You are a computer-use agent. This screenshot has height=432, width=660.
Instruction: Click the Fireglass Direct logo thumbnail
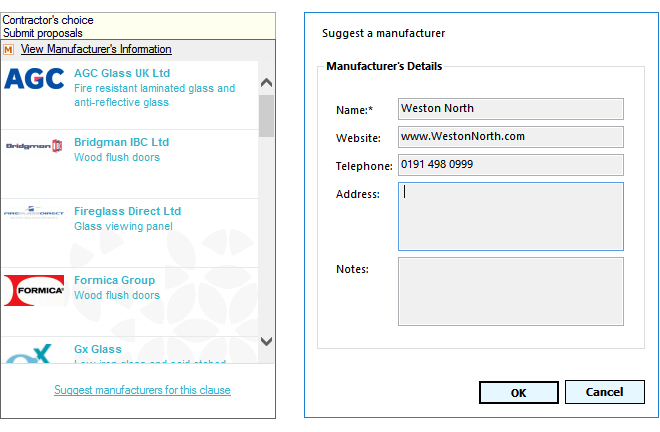34,212
